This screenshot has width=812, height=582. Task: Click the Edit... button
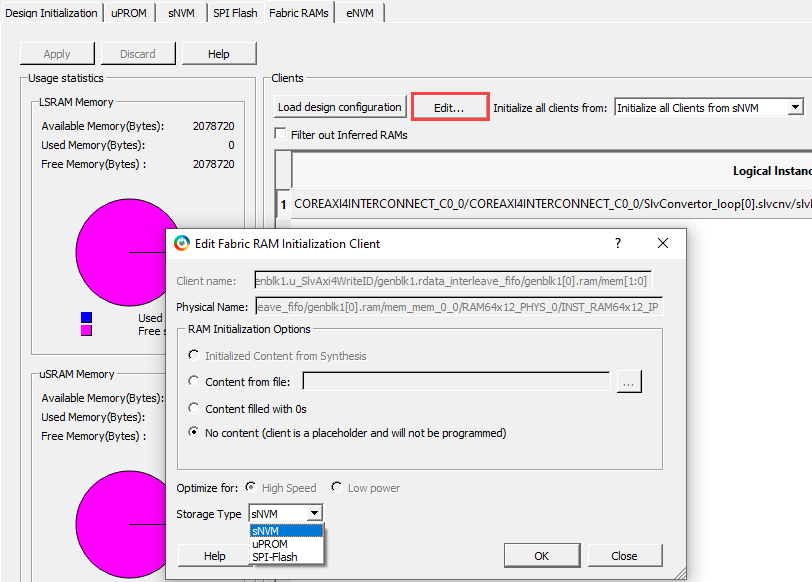pos(449,107)
